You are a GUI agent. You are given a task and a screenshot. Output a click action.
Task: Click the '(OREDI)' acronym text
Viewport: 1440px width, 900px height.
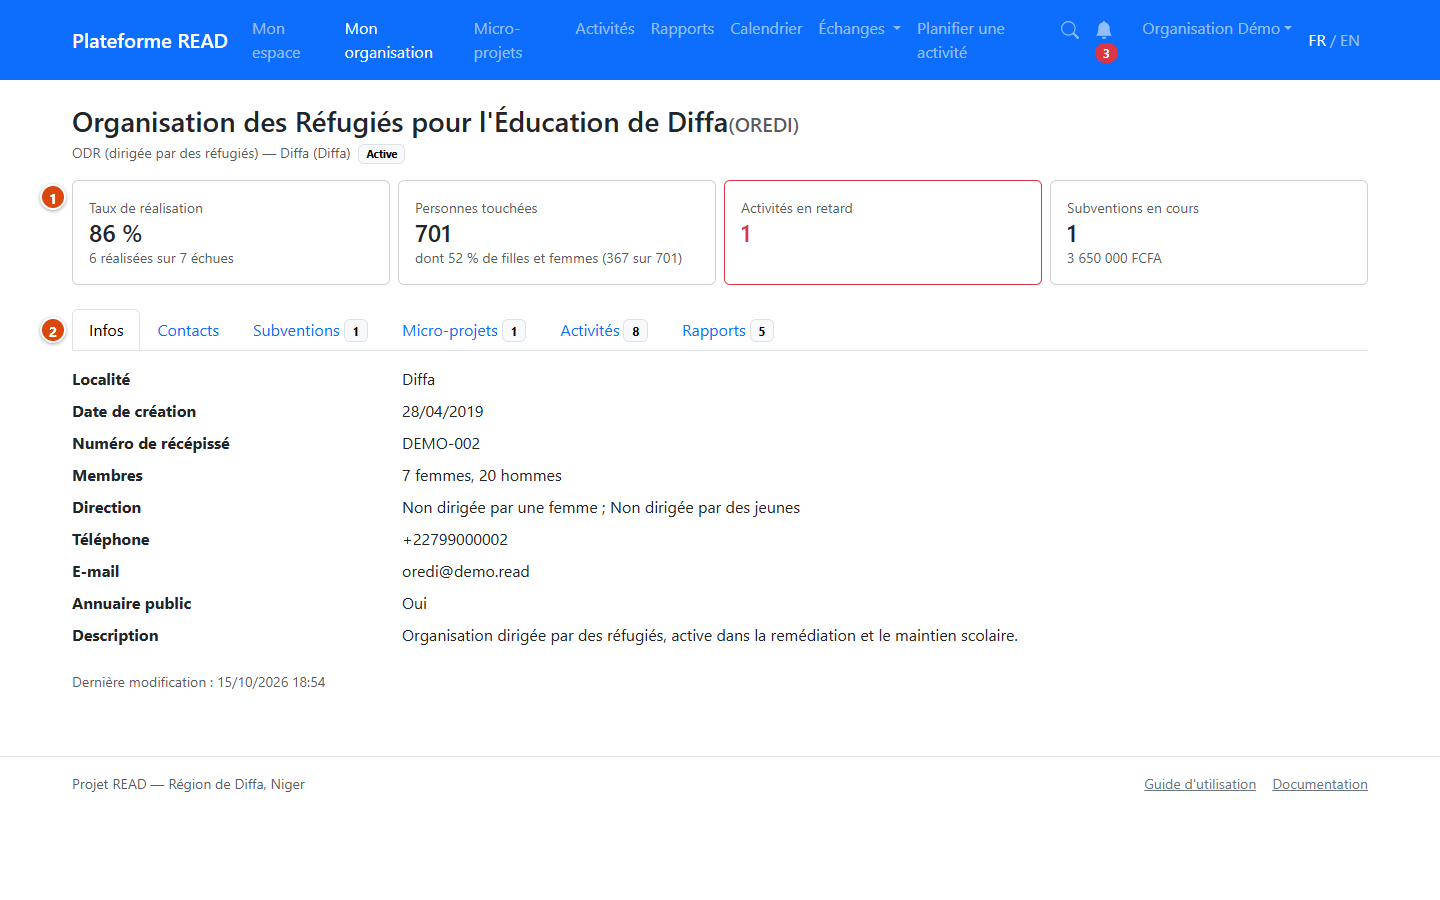[x=764, y=126]
